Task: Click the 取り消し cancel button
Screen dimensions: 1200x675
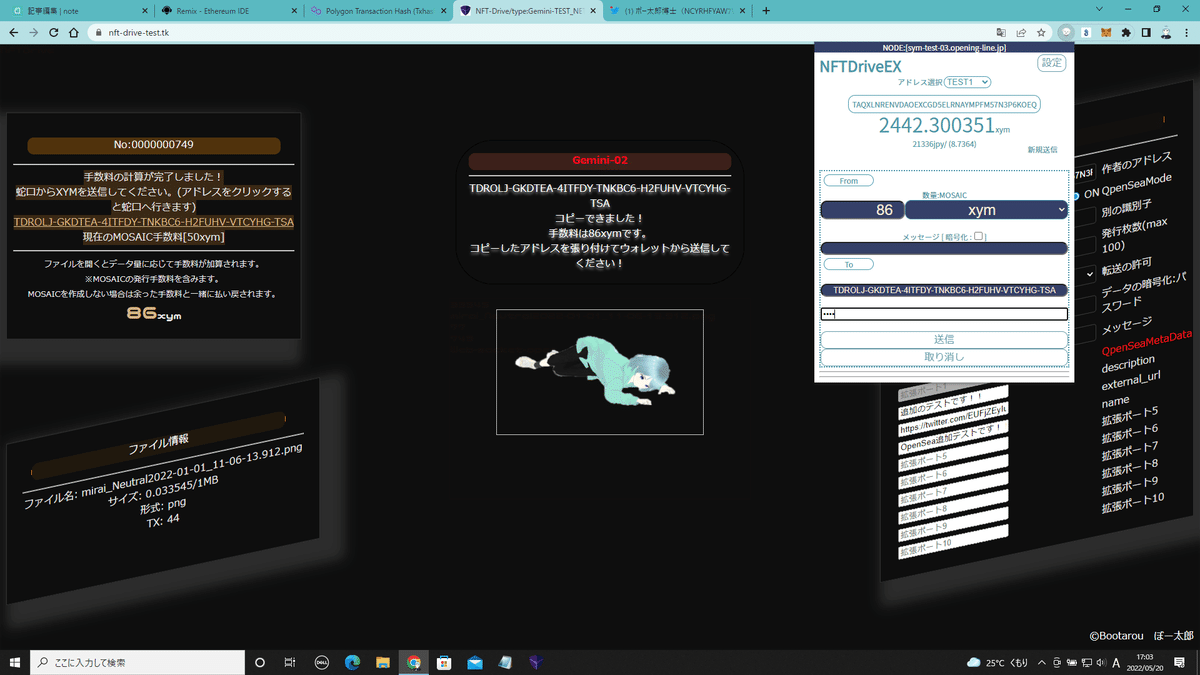Action: pos(944,357)
